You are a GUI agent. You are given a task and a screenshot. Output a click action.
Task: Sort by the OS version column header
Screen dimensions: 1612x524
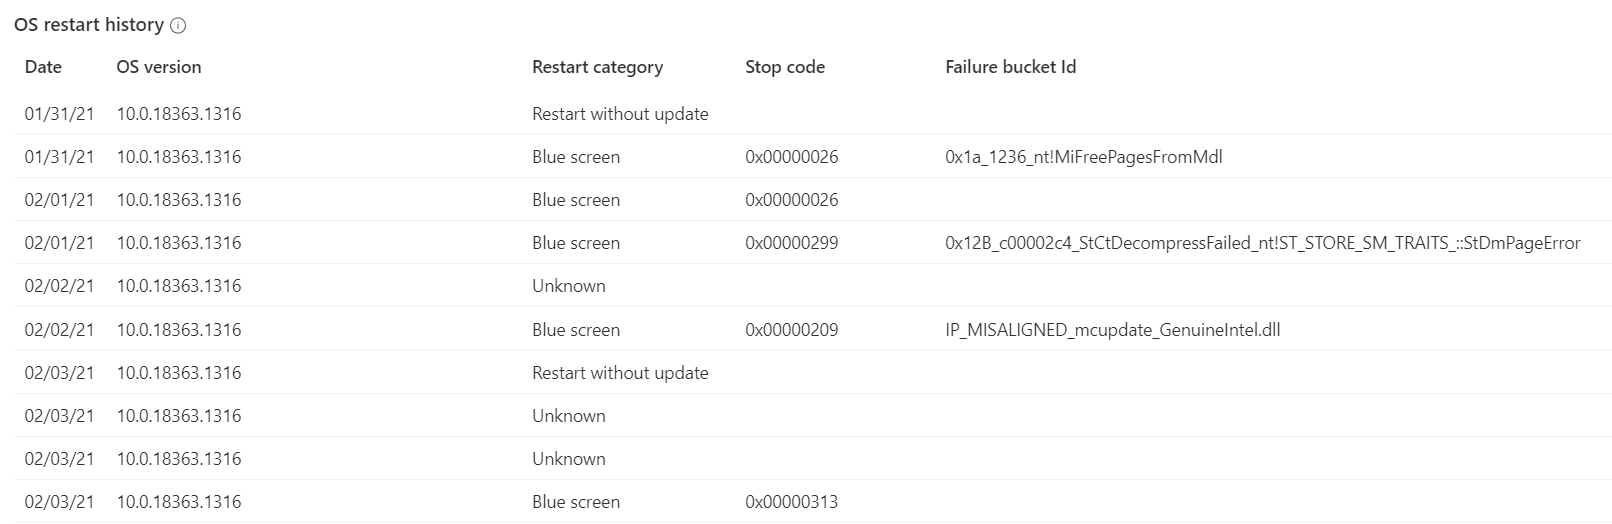point(158,67)
